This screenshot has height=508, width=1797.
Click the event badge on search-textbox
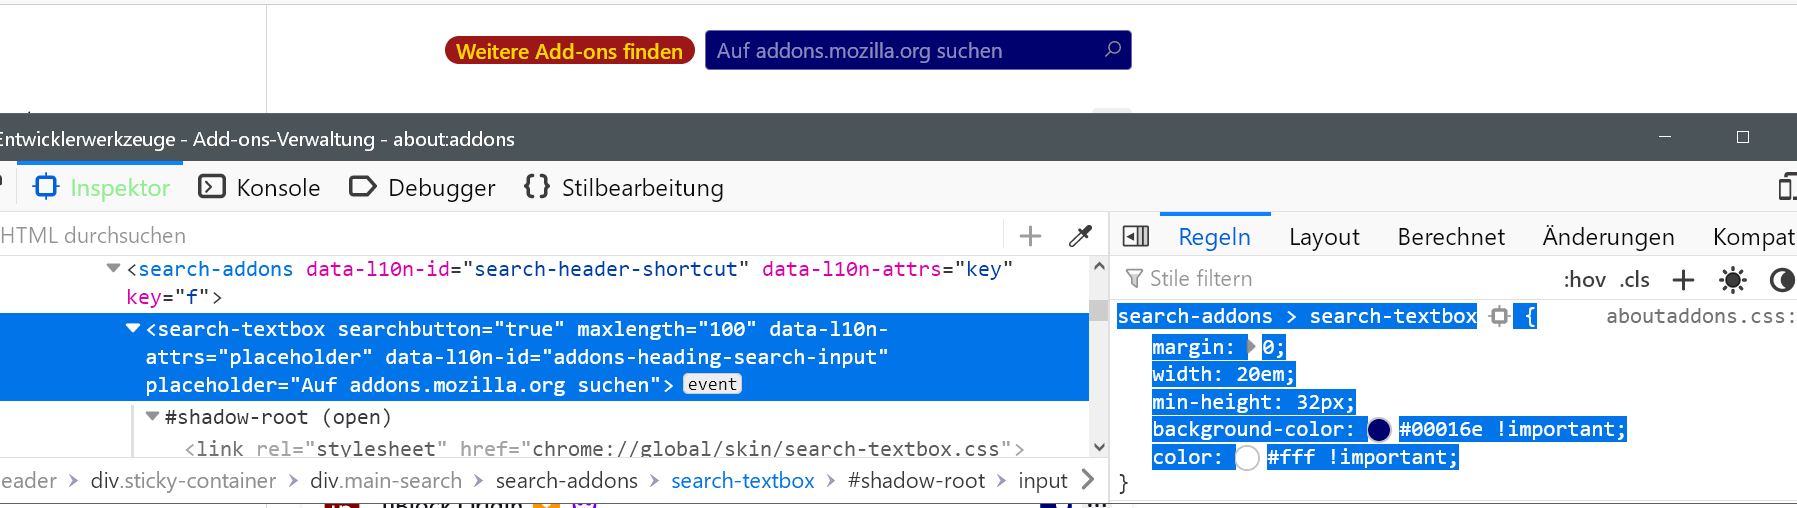pos(712,384)
